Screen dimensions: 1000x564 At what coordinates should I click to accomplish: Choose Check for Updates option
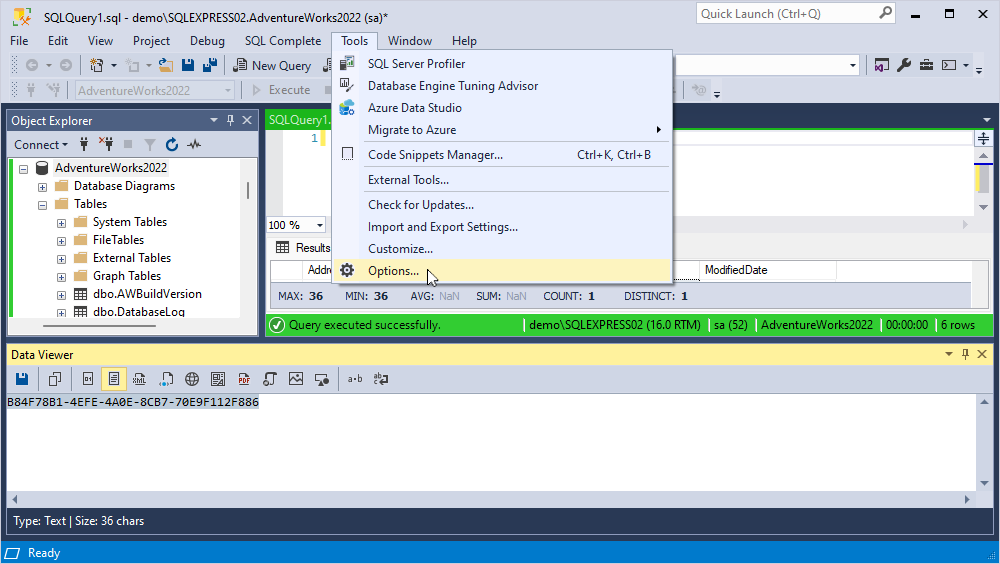502,205
